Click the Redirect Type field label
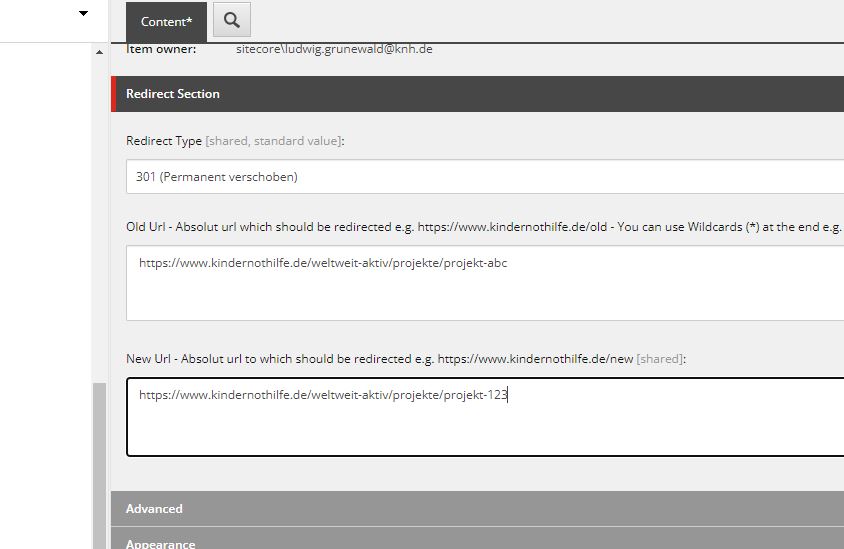 (235, 141)
